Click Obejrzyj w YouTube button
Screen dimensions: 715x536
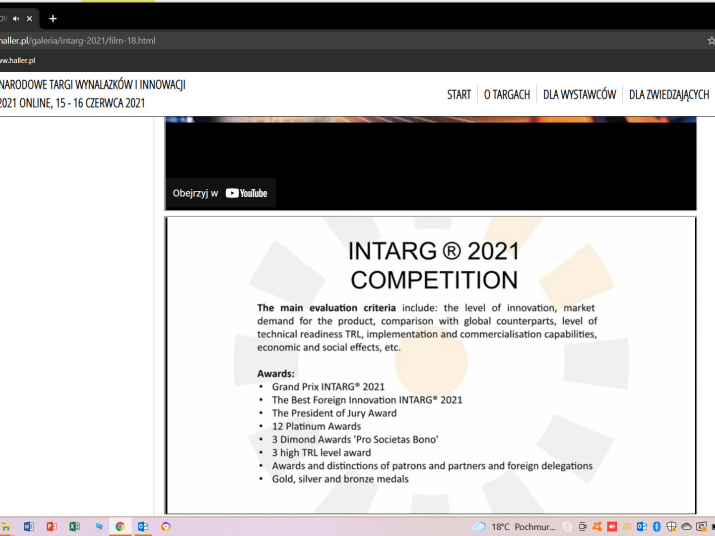[220, 193]
